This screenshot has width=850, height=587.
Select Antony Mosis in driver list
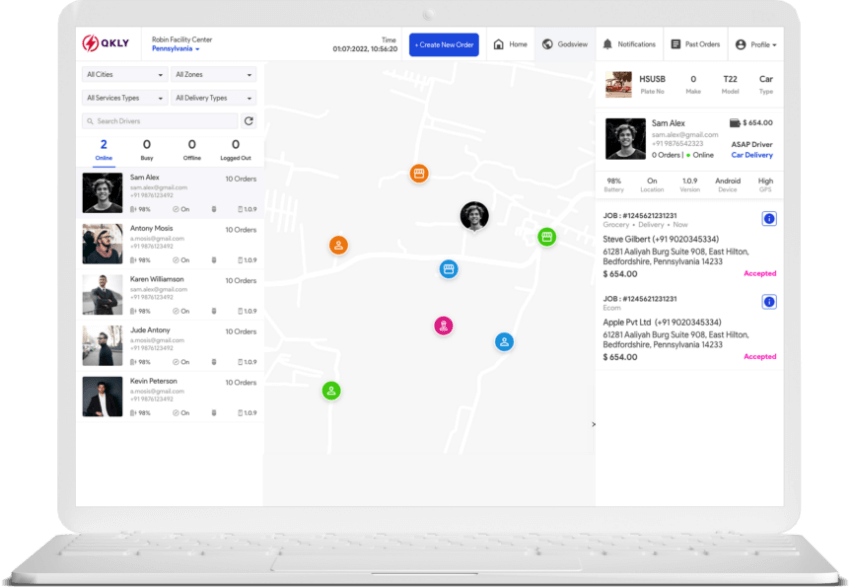point(170,244)
